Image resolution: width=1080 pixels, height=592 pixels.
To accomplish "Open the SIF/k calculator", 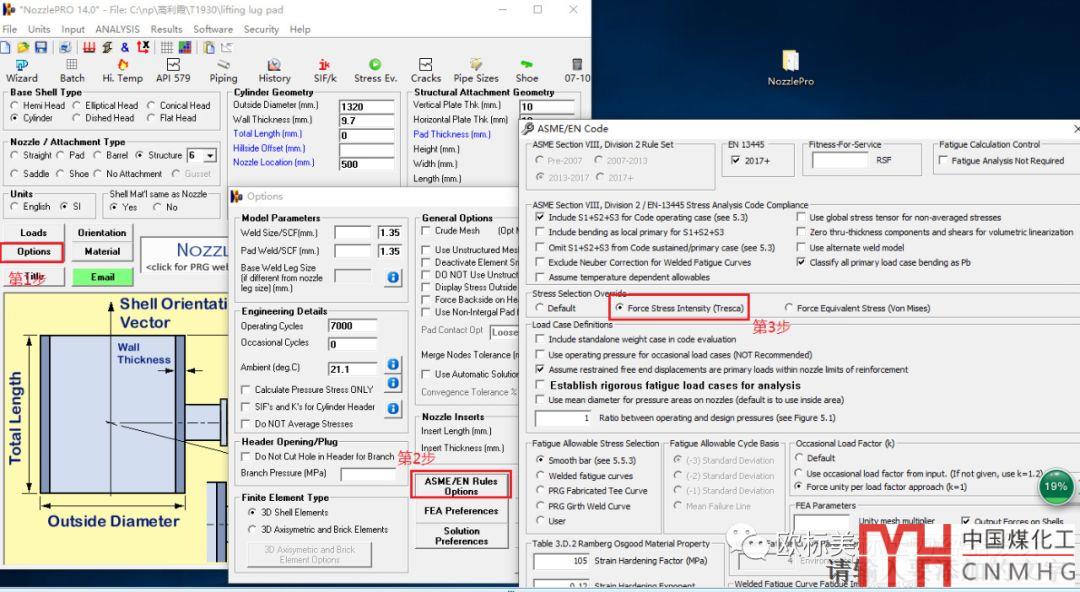I will click(x=324, y=70).
